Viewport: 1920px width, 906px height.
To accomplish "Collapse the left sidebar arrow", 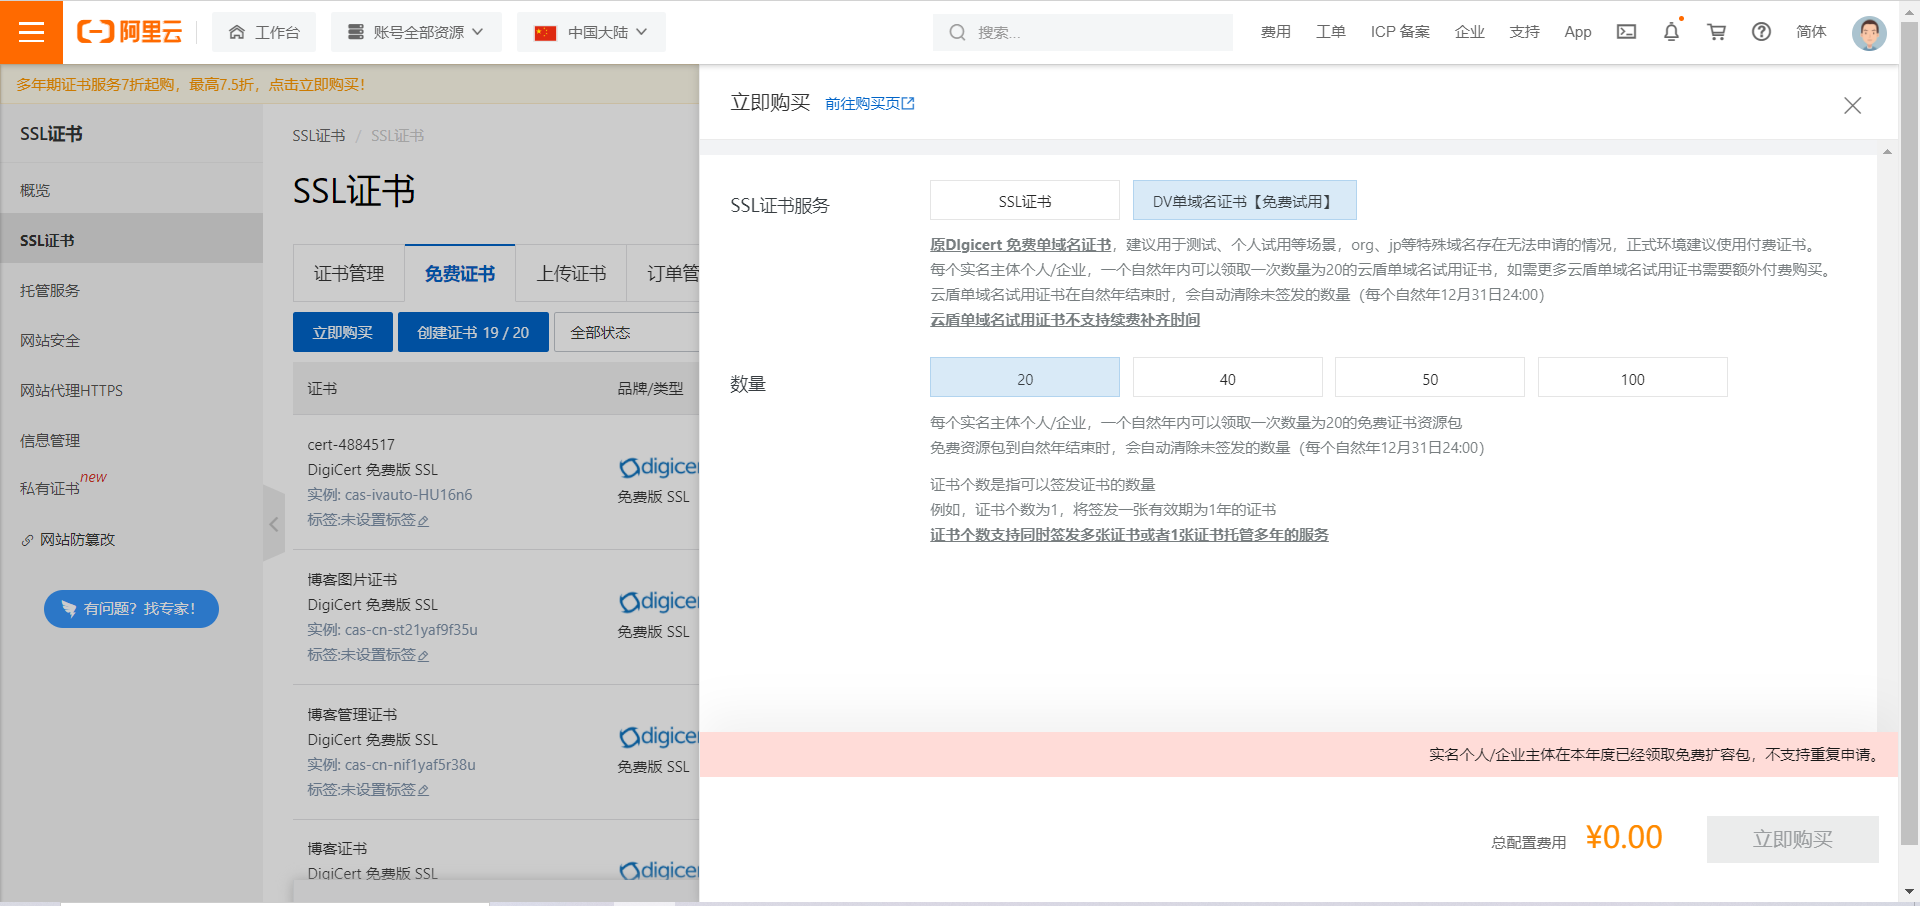I will tap(273, 524).
